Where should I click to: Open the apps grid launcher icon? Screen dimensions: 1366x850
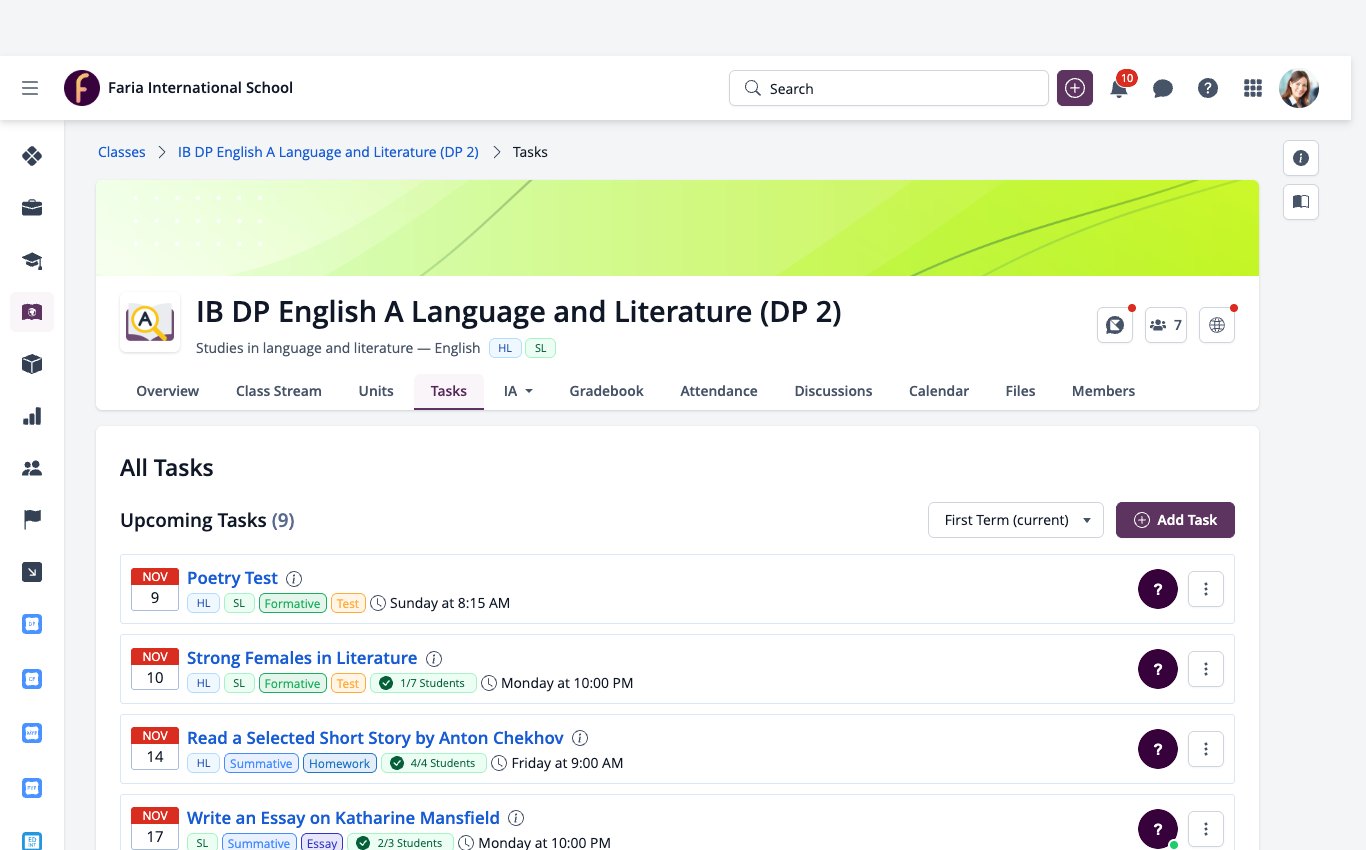pos(1252,88)
